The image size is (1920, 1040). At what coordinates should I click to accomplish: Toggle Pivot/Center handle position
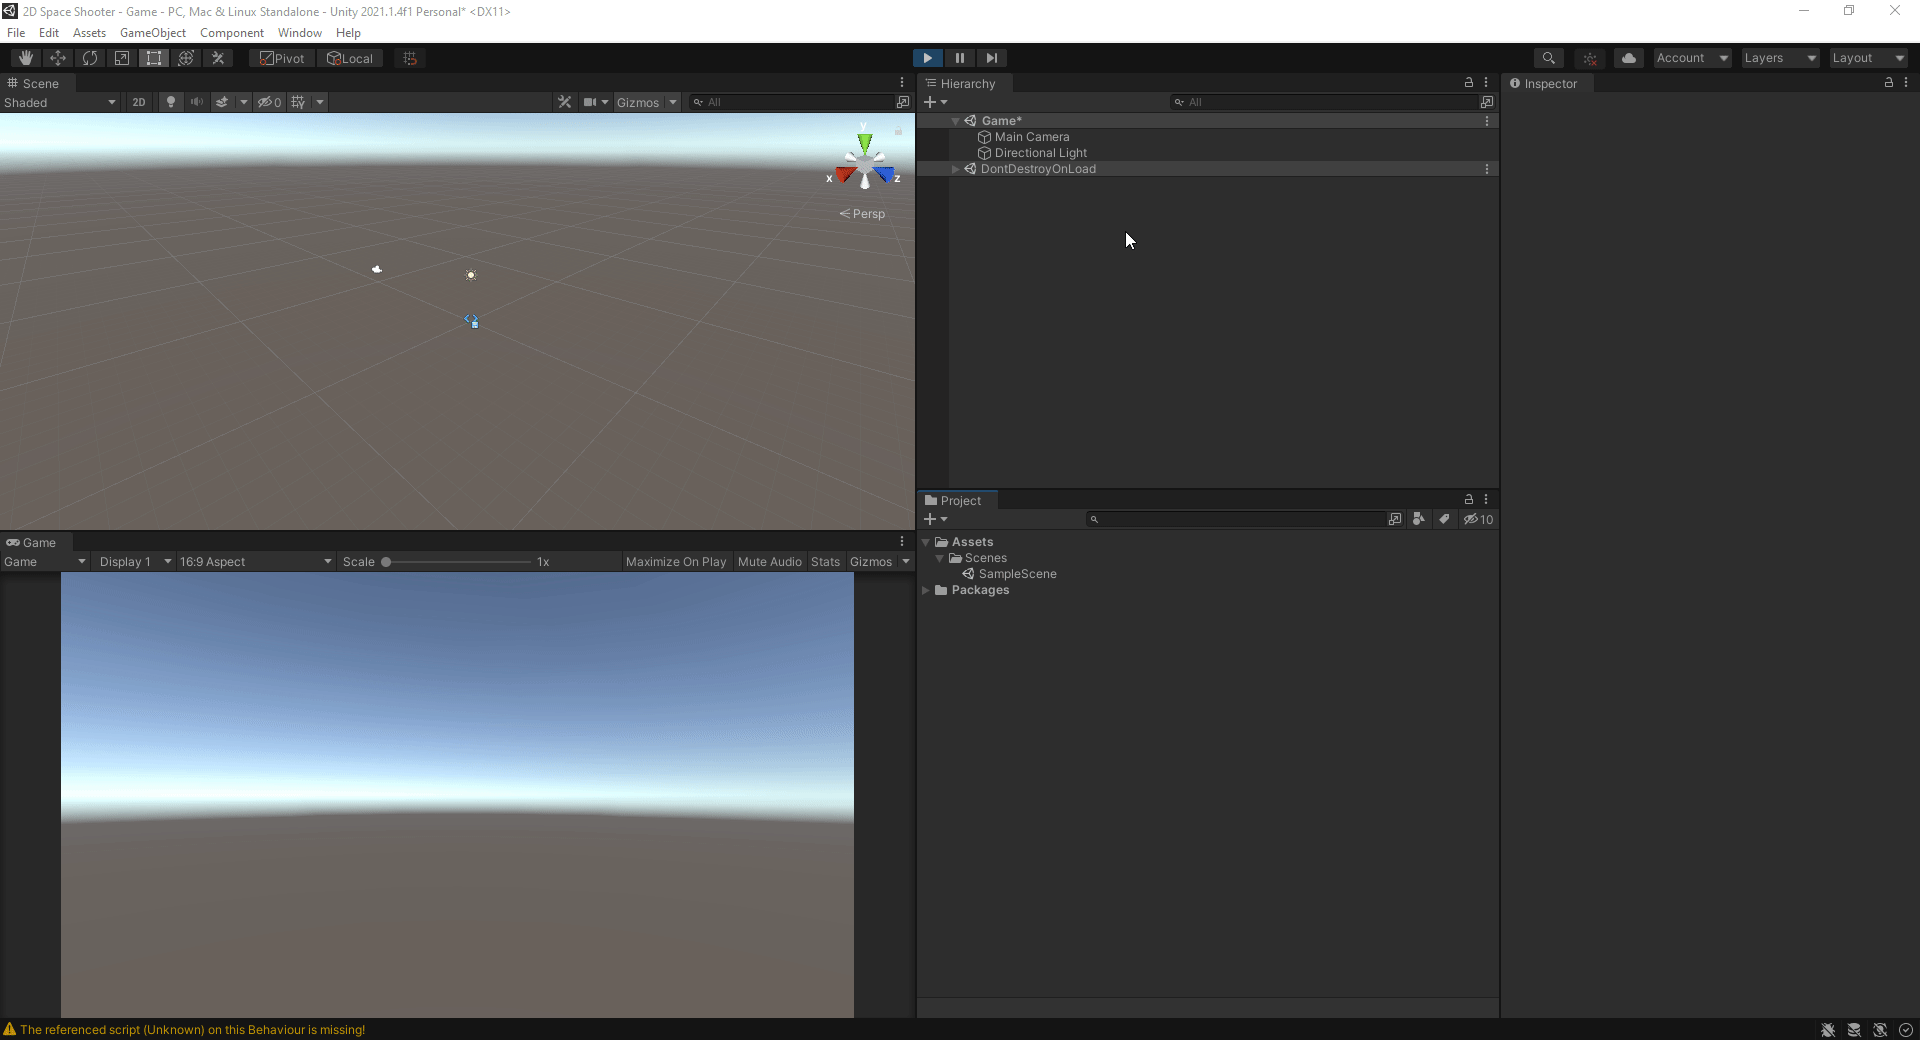282,58
